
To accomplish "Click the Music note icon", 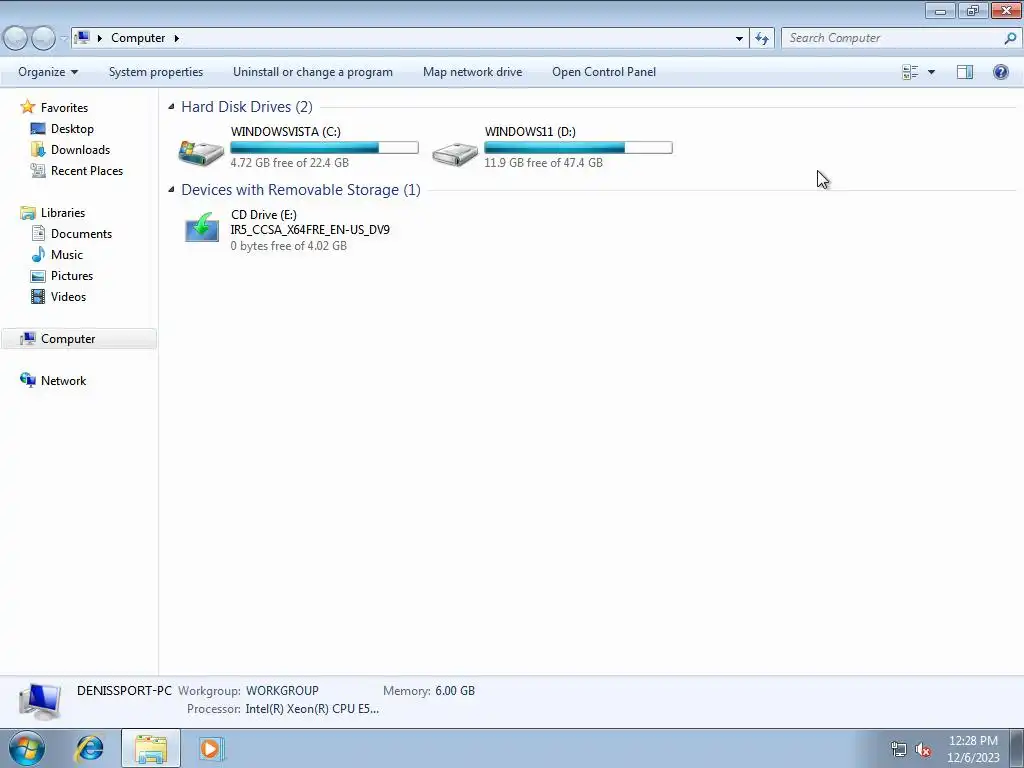I will click(39, 255).
